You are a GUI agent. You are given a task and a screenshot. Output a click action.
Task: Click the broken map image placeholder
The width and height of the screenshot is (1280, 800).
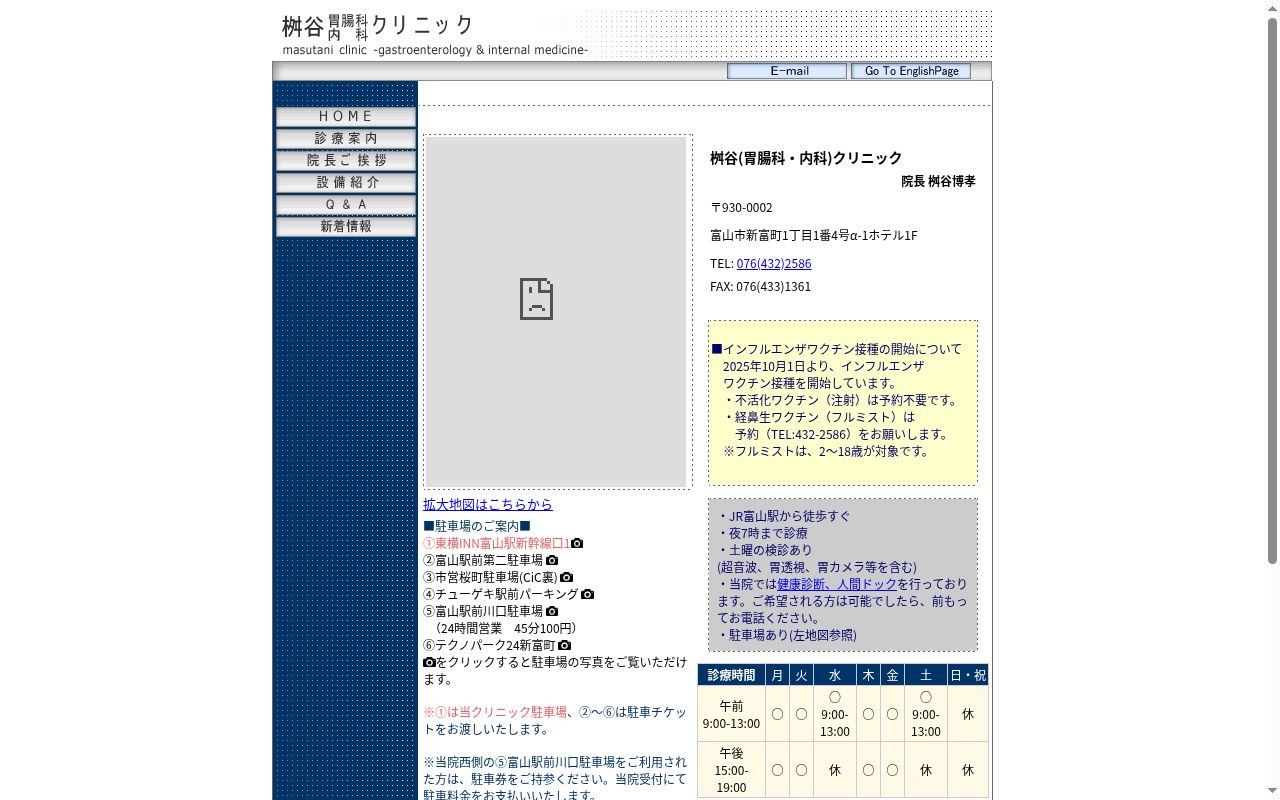557,312
